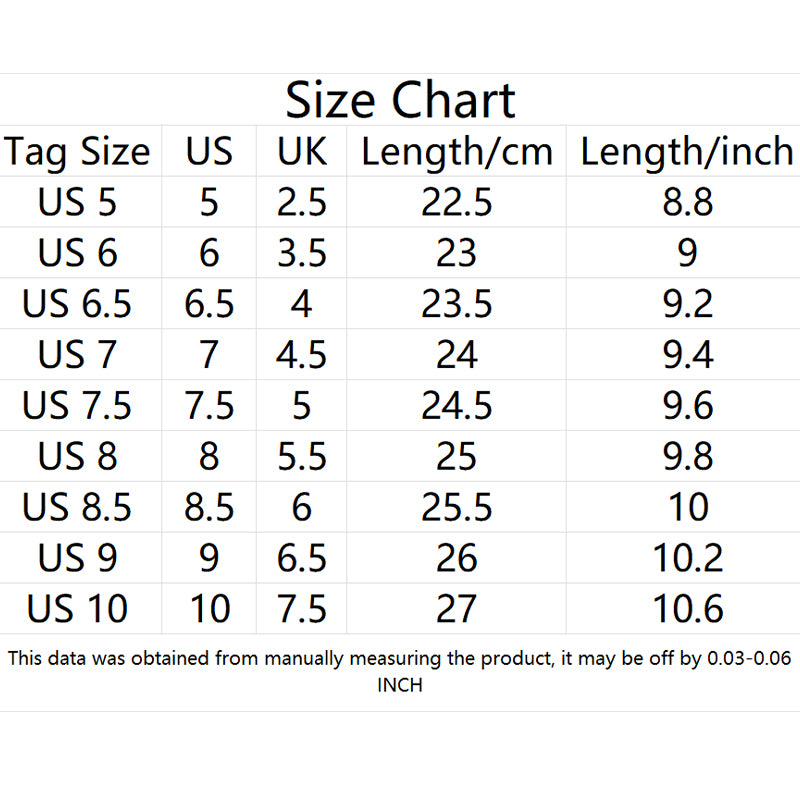This screenshot has height=800, width=800.
Task: Select the 'US 7.5' tag size cell
Action: (77, 406)
